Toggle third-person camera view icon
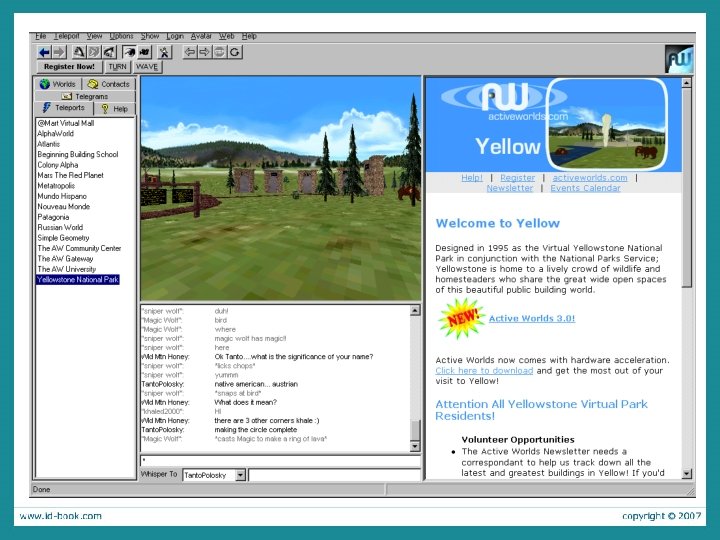The image size is (720, 540). pyautogui.click(x=145, y=52)
